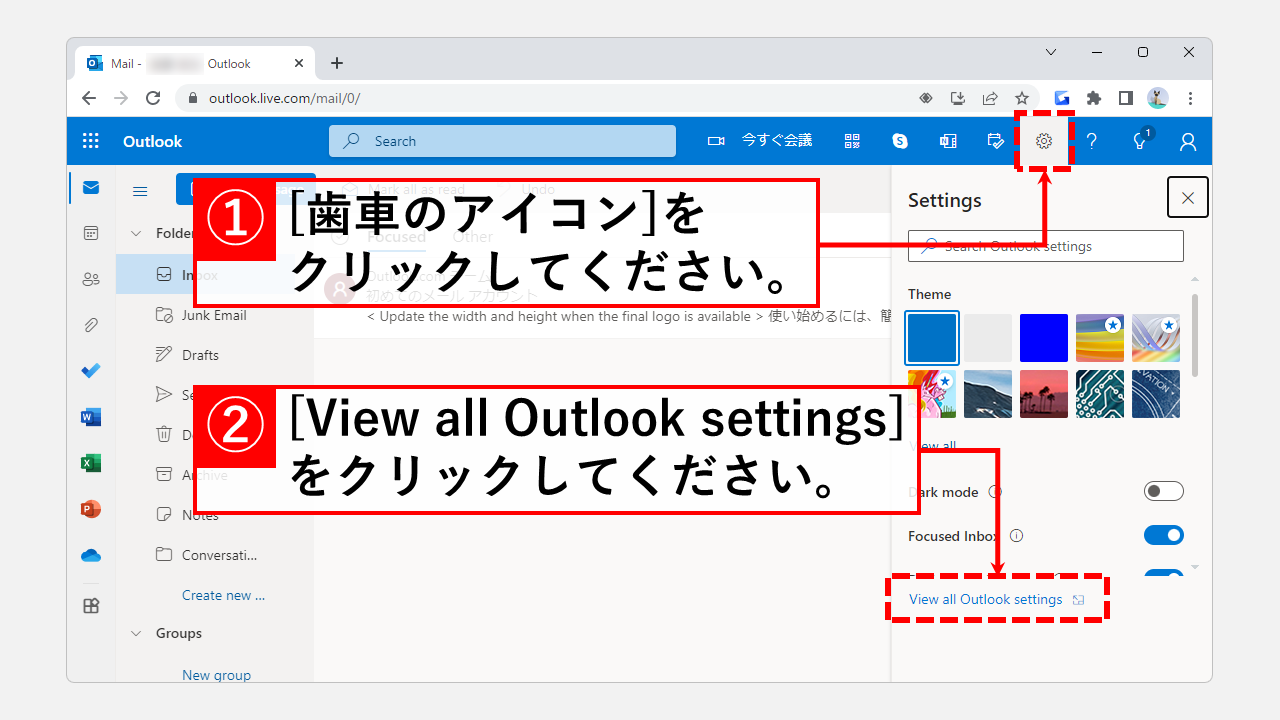Open Excel from the left sidebar
1280x720 pixels.
tap(91, 463)
